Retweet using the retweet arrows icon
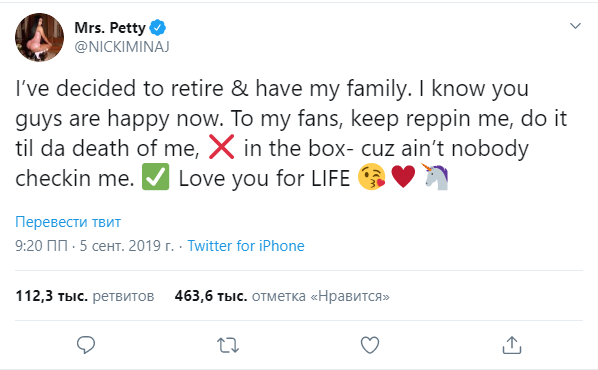Screen dimensions: 598x370 coord(228,345)
